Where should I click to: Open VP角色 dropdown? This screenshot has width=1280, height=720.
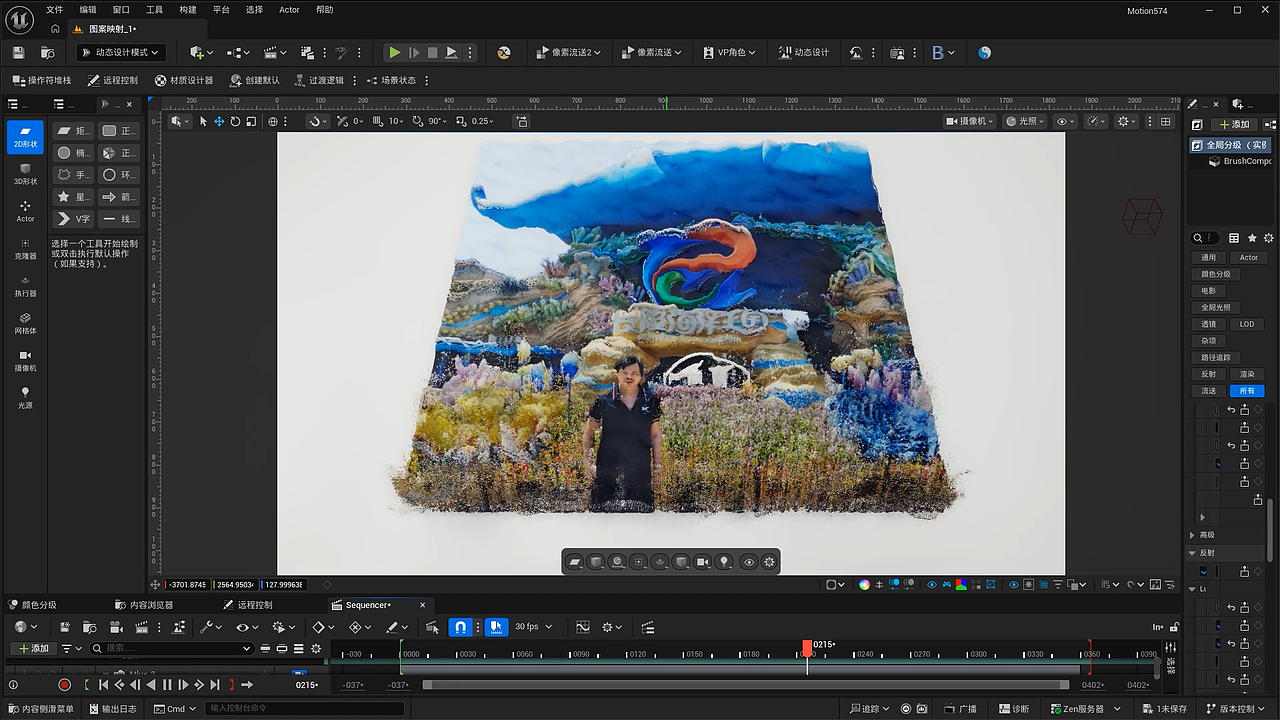point(728,52)
